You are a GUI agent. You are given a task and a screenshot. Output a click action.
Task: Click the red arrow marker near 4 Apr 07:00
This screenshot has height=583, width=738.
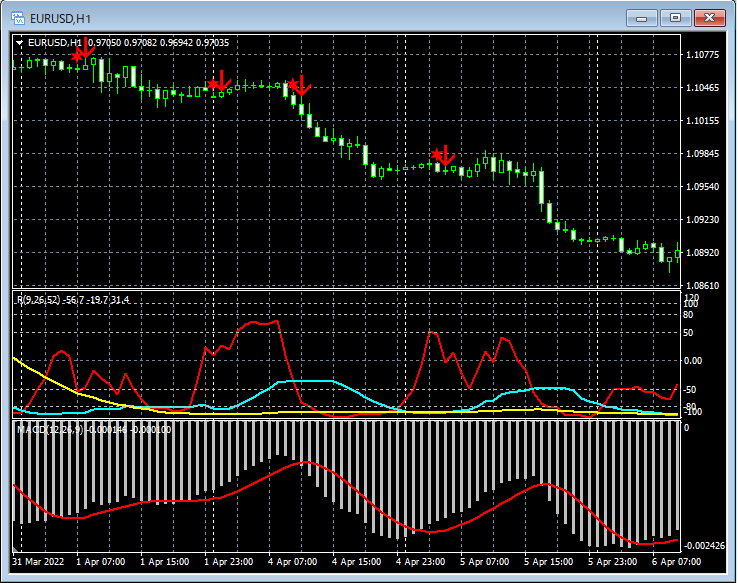299,87
